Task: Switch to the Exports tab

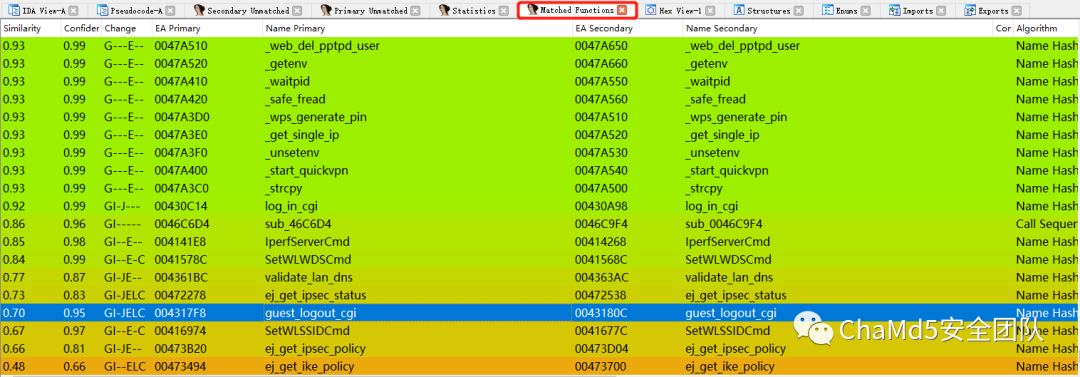Action: point(993,10)
